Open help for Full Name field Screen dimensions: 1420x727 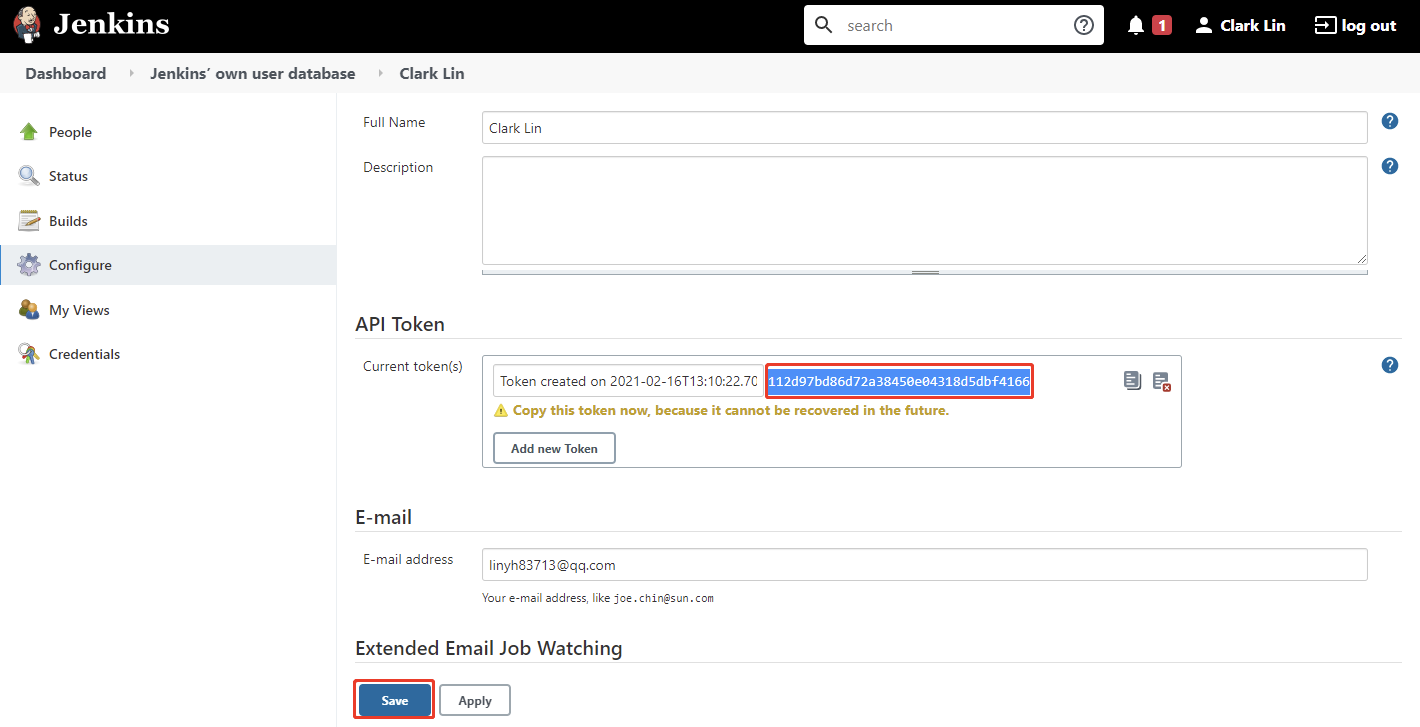coord(1389,121)
